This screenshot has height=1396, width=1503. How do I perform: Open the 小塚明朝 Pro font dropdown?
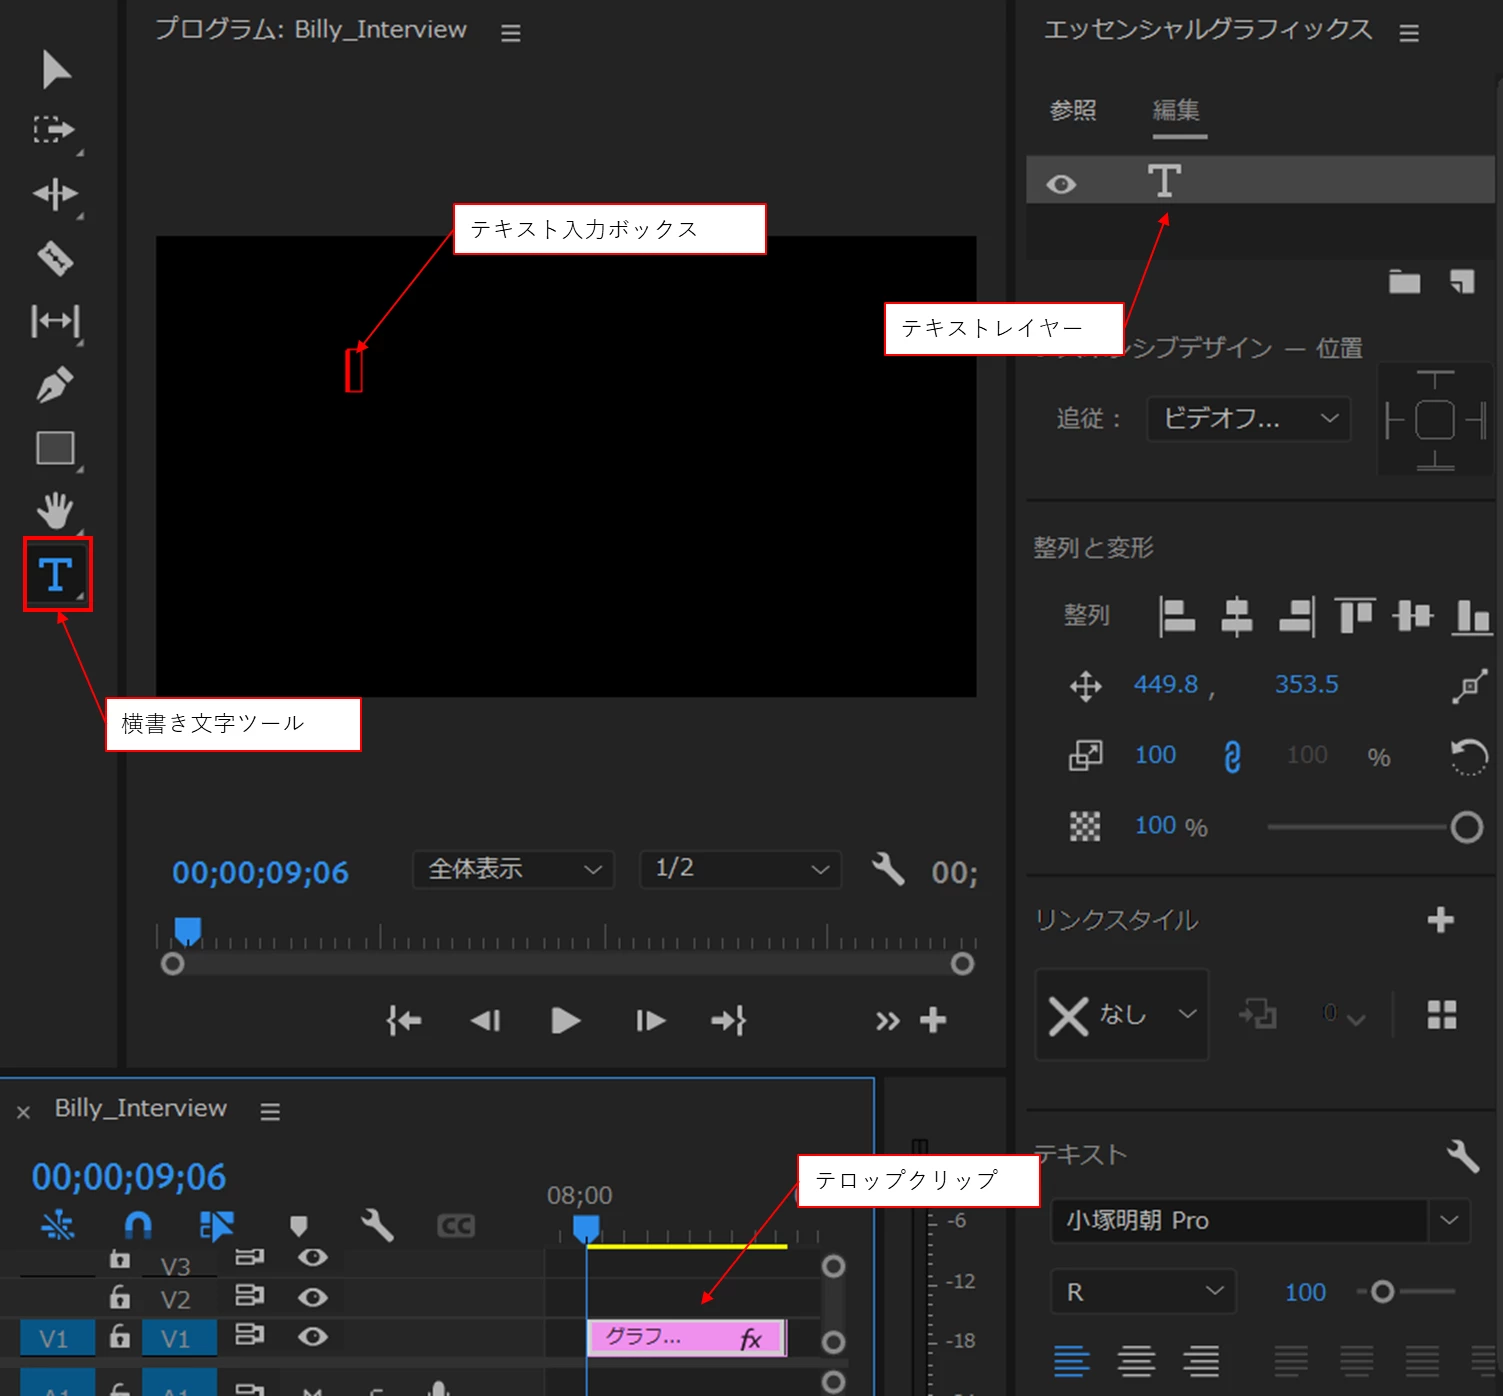tap(1260, 1221)
